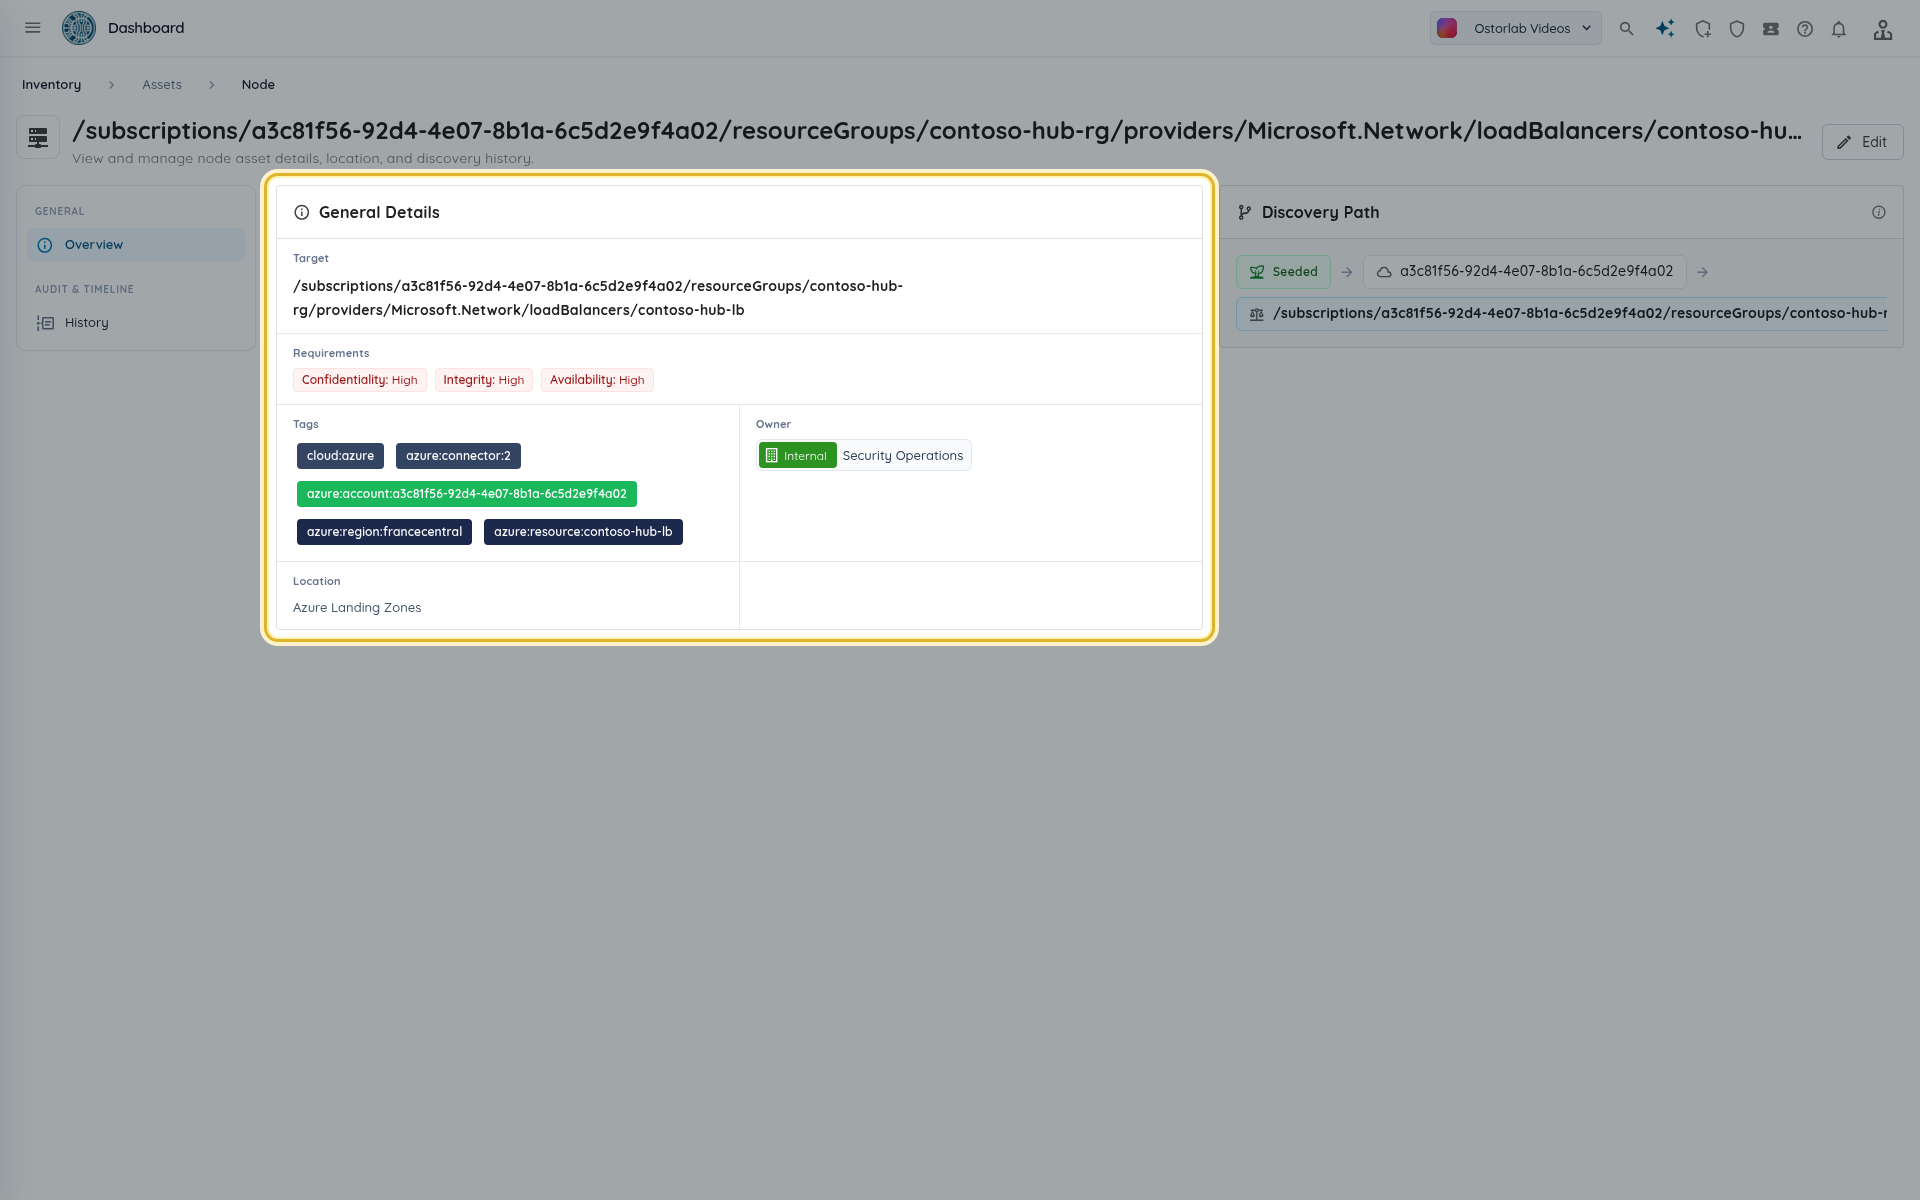This screenshot has width=1920, height=1200.
Task: Click the first arrow in the Discovery Path
Action: tap(1347, 272)
